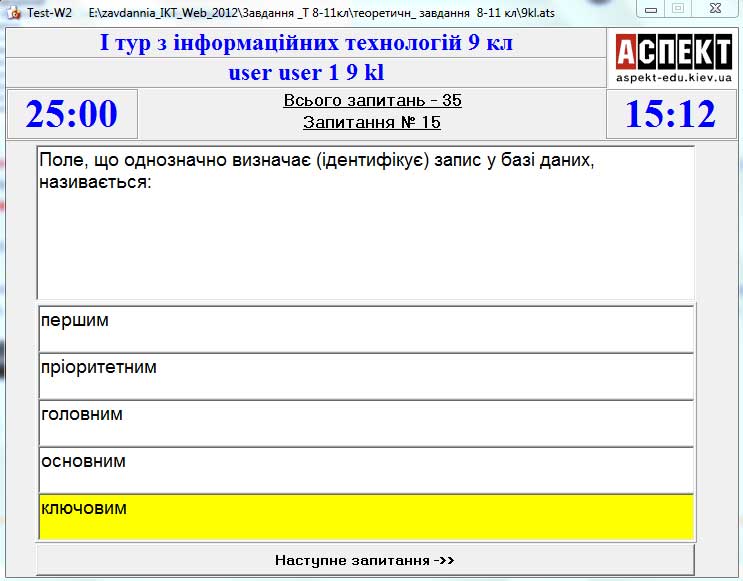Click the "user user 1 9 kl" name label

coord(306,73)
